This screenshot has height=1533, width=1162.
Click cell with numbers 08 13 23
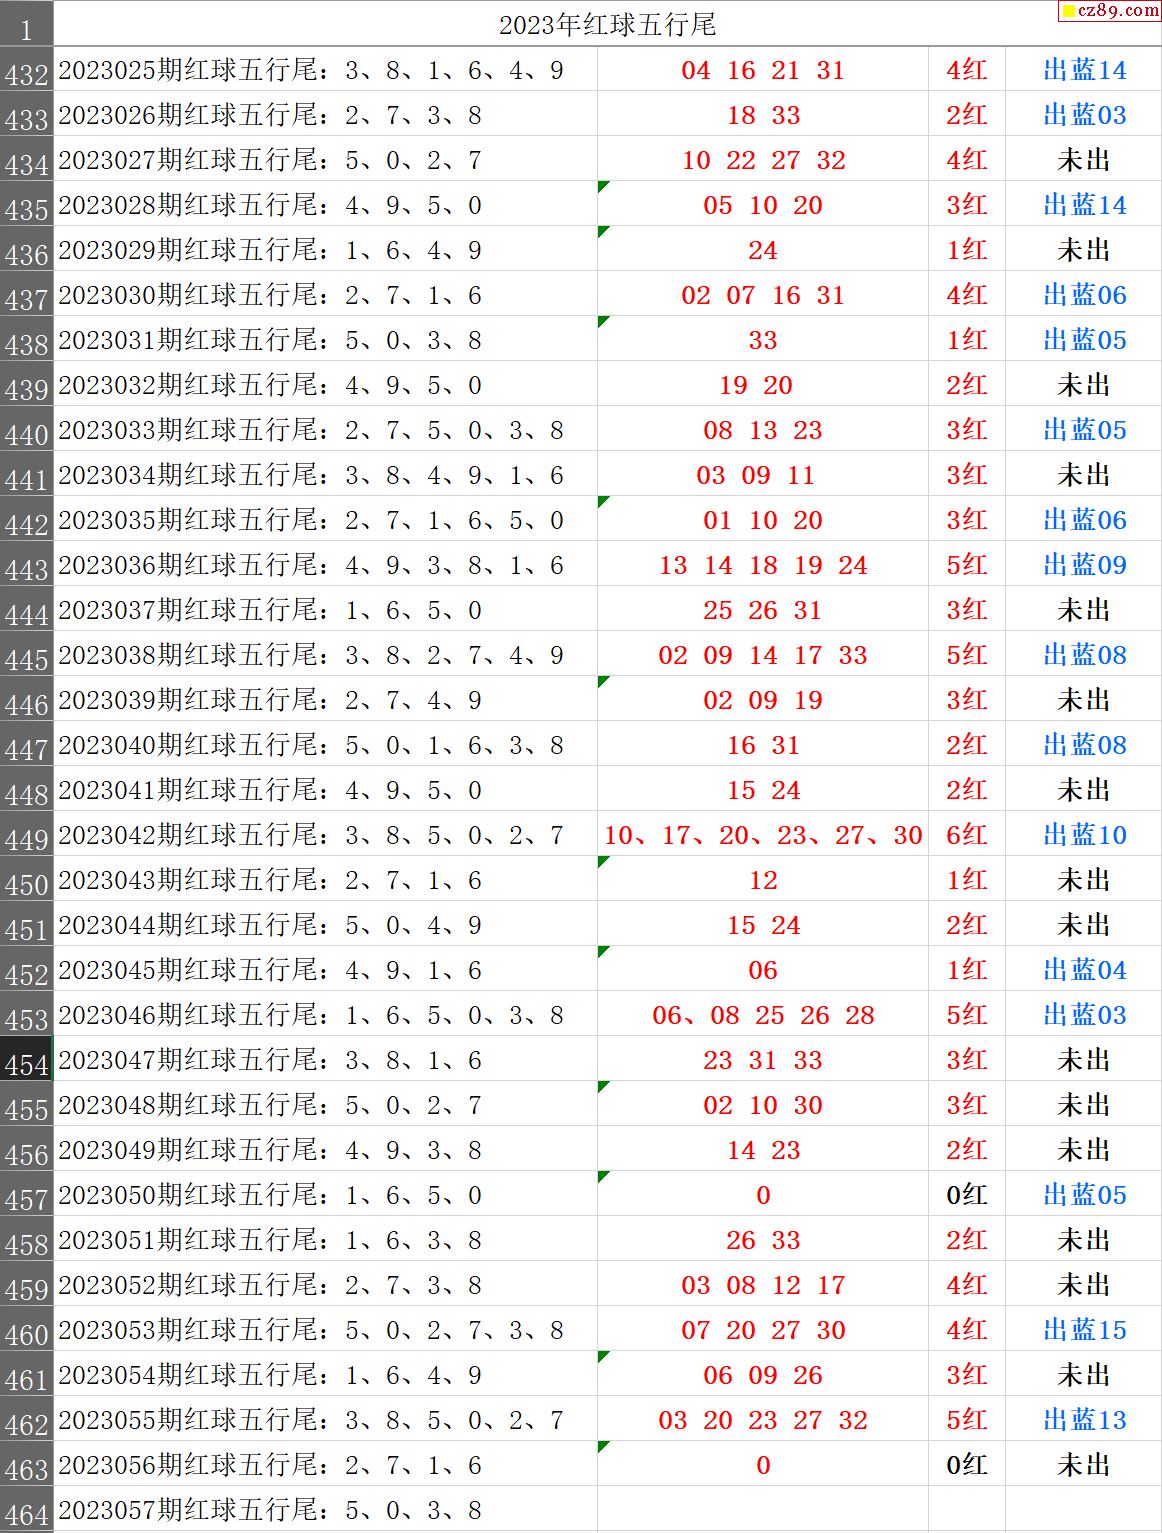[x=763, y=430]
